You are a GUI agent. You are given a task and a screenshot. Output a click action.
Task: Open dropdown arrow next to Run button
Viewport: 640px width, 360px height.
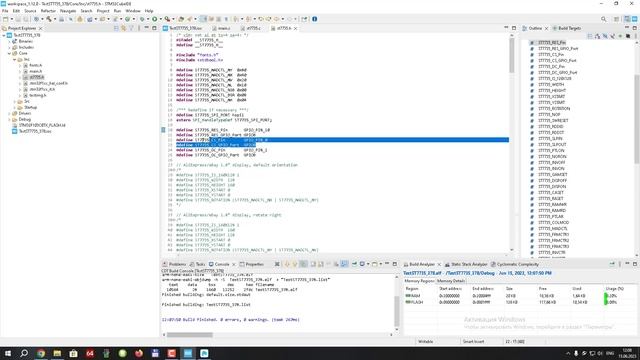coord(160,19)
